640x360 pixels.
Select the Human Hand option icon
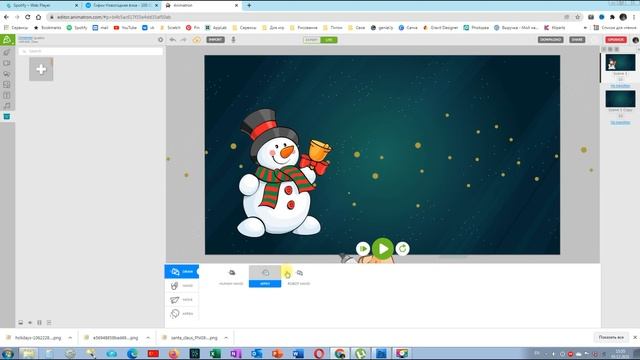tap(231, 273)
